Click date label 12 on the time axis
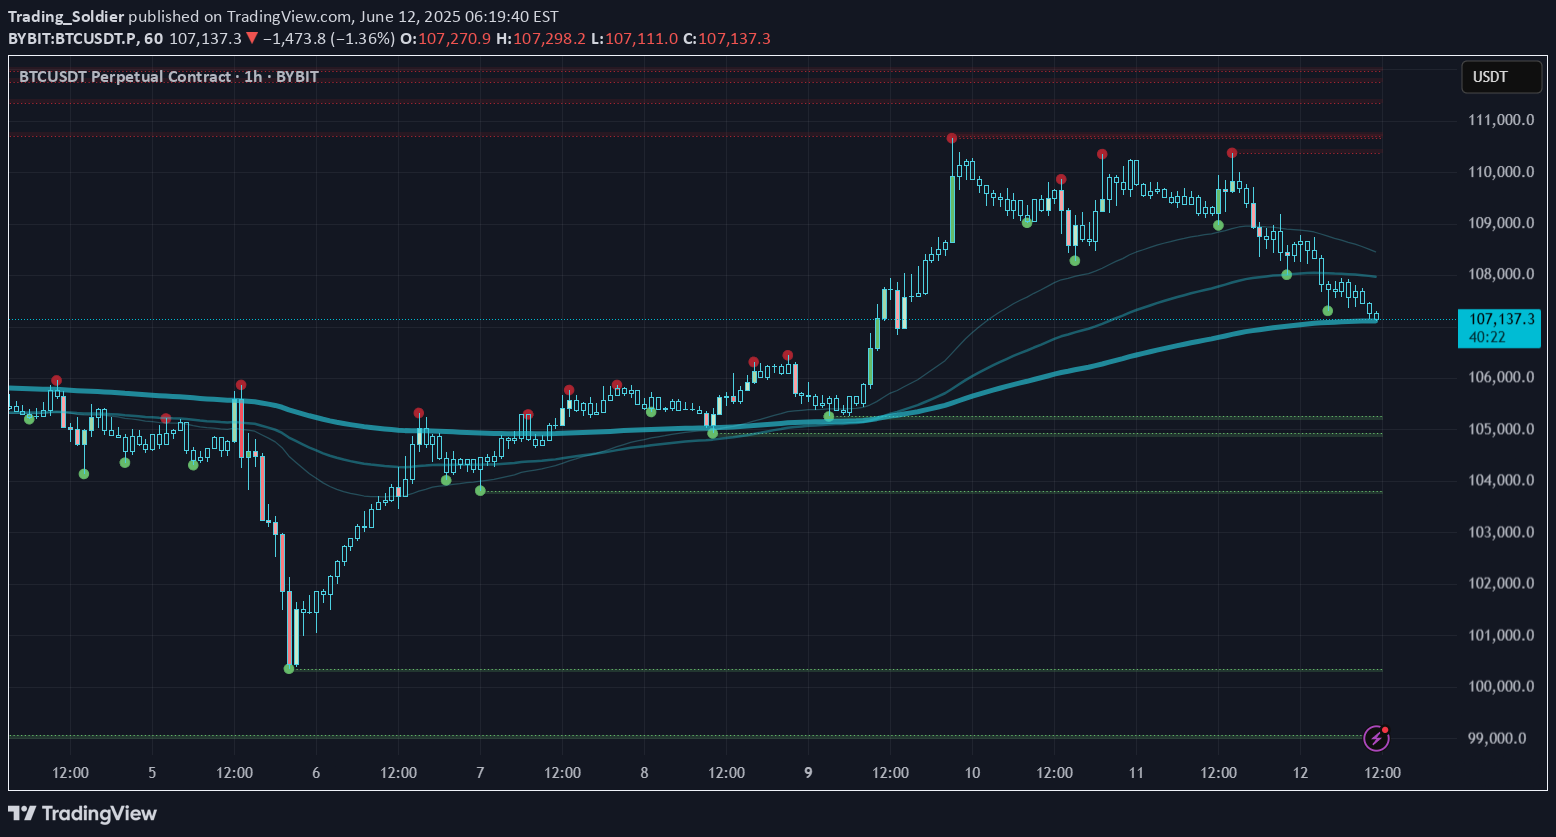 point(1300,773)
